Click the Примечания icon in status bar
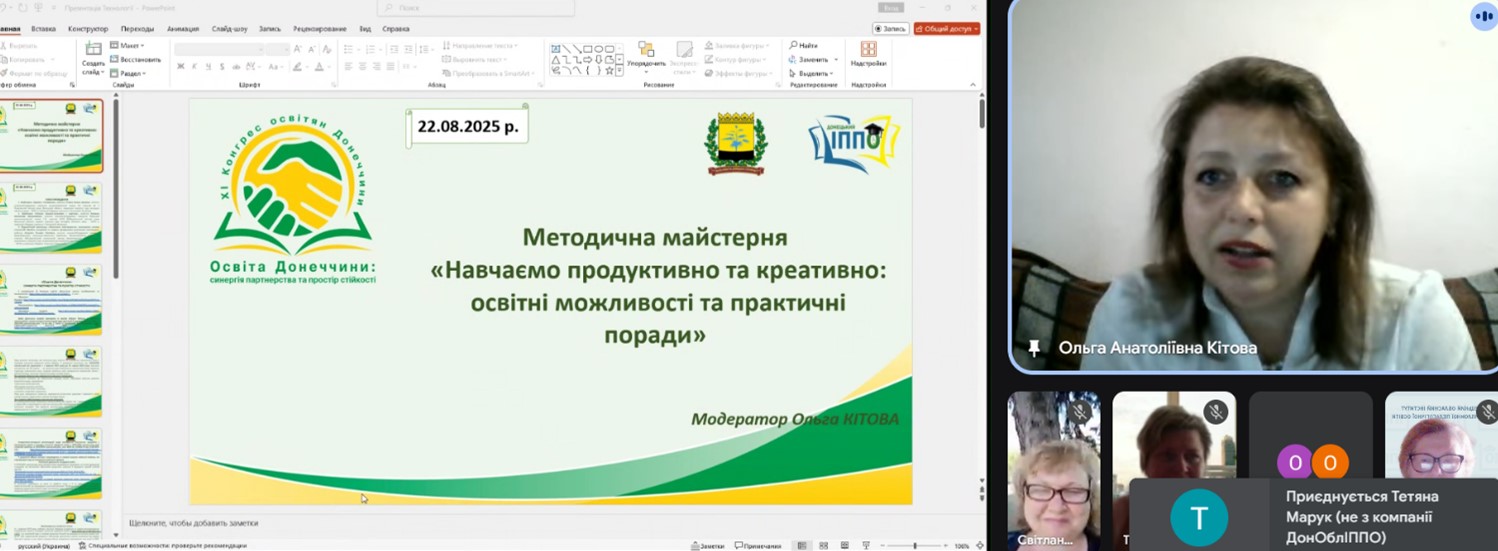Screen dimensions: 1498x551 (759, 546)
